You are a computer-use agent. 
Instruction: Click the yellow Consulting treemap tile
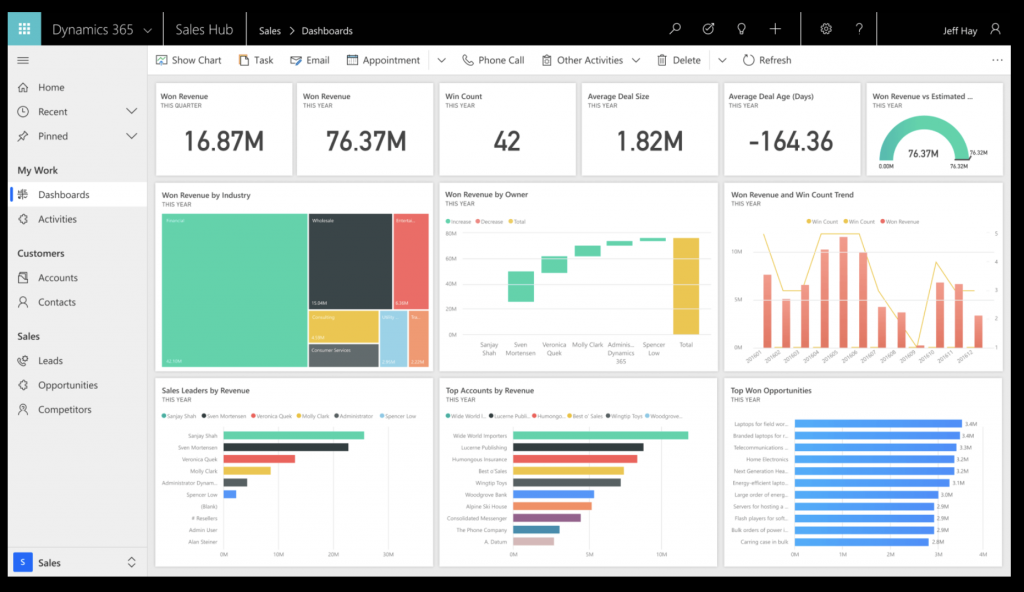(344, 327)
